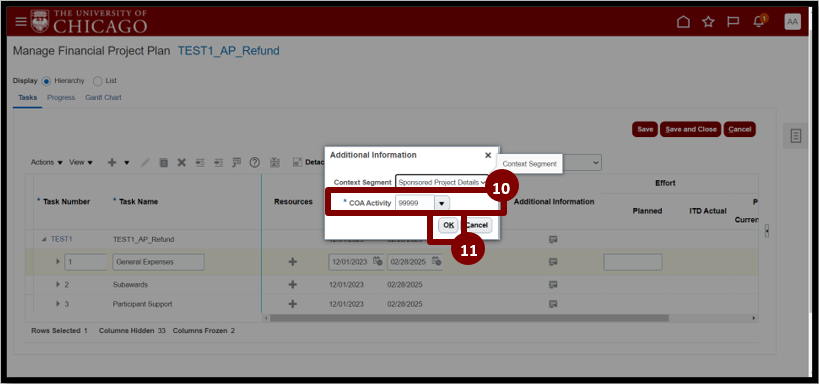Click the Save button
The height and width of the screenshot is (384, 819).
coord(645,130)
